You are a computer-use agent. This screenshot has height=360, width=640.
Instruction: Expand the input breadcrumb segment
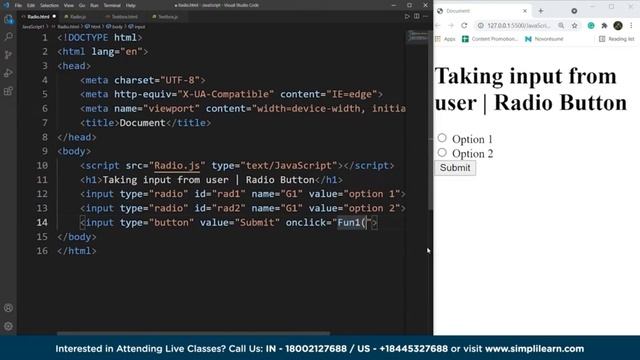pyautogui.click(x=137, y=27)
